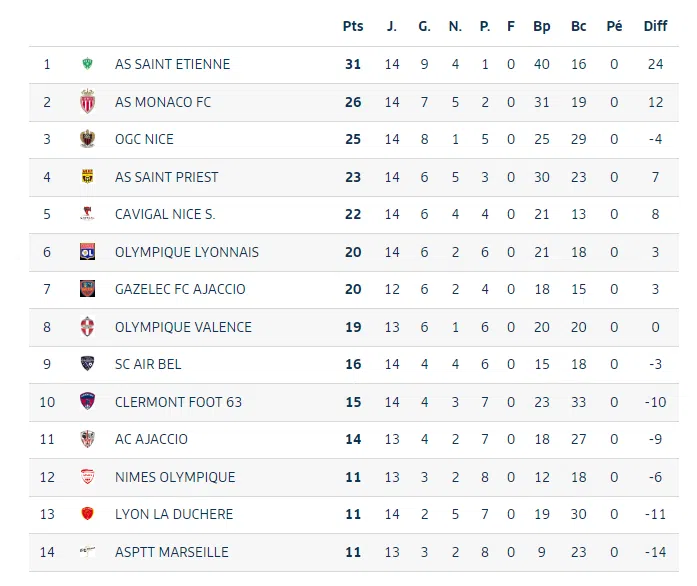Open the Gazelec FC Ajaccio crest
This screenshot has width=697, height=586.
point(87,289)
